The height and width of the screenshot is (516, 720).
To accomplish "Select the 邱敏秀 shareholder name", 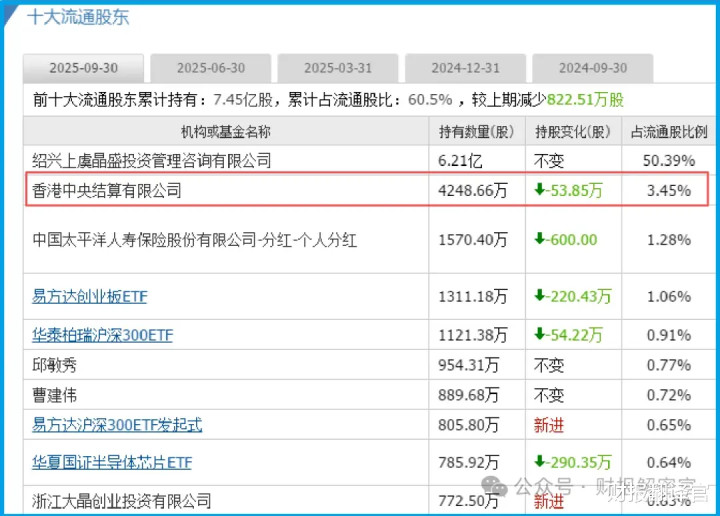I will point(54,365).
